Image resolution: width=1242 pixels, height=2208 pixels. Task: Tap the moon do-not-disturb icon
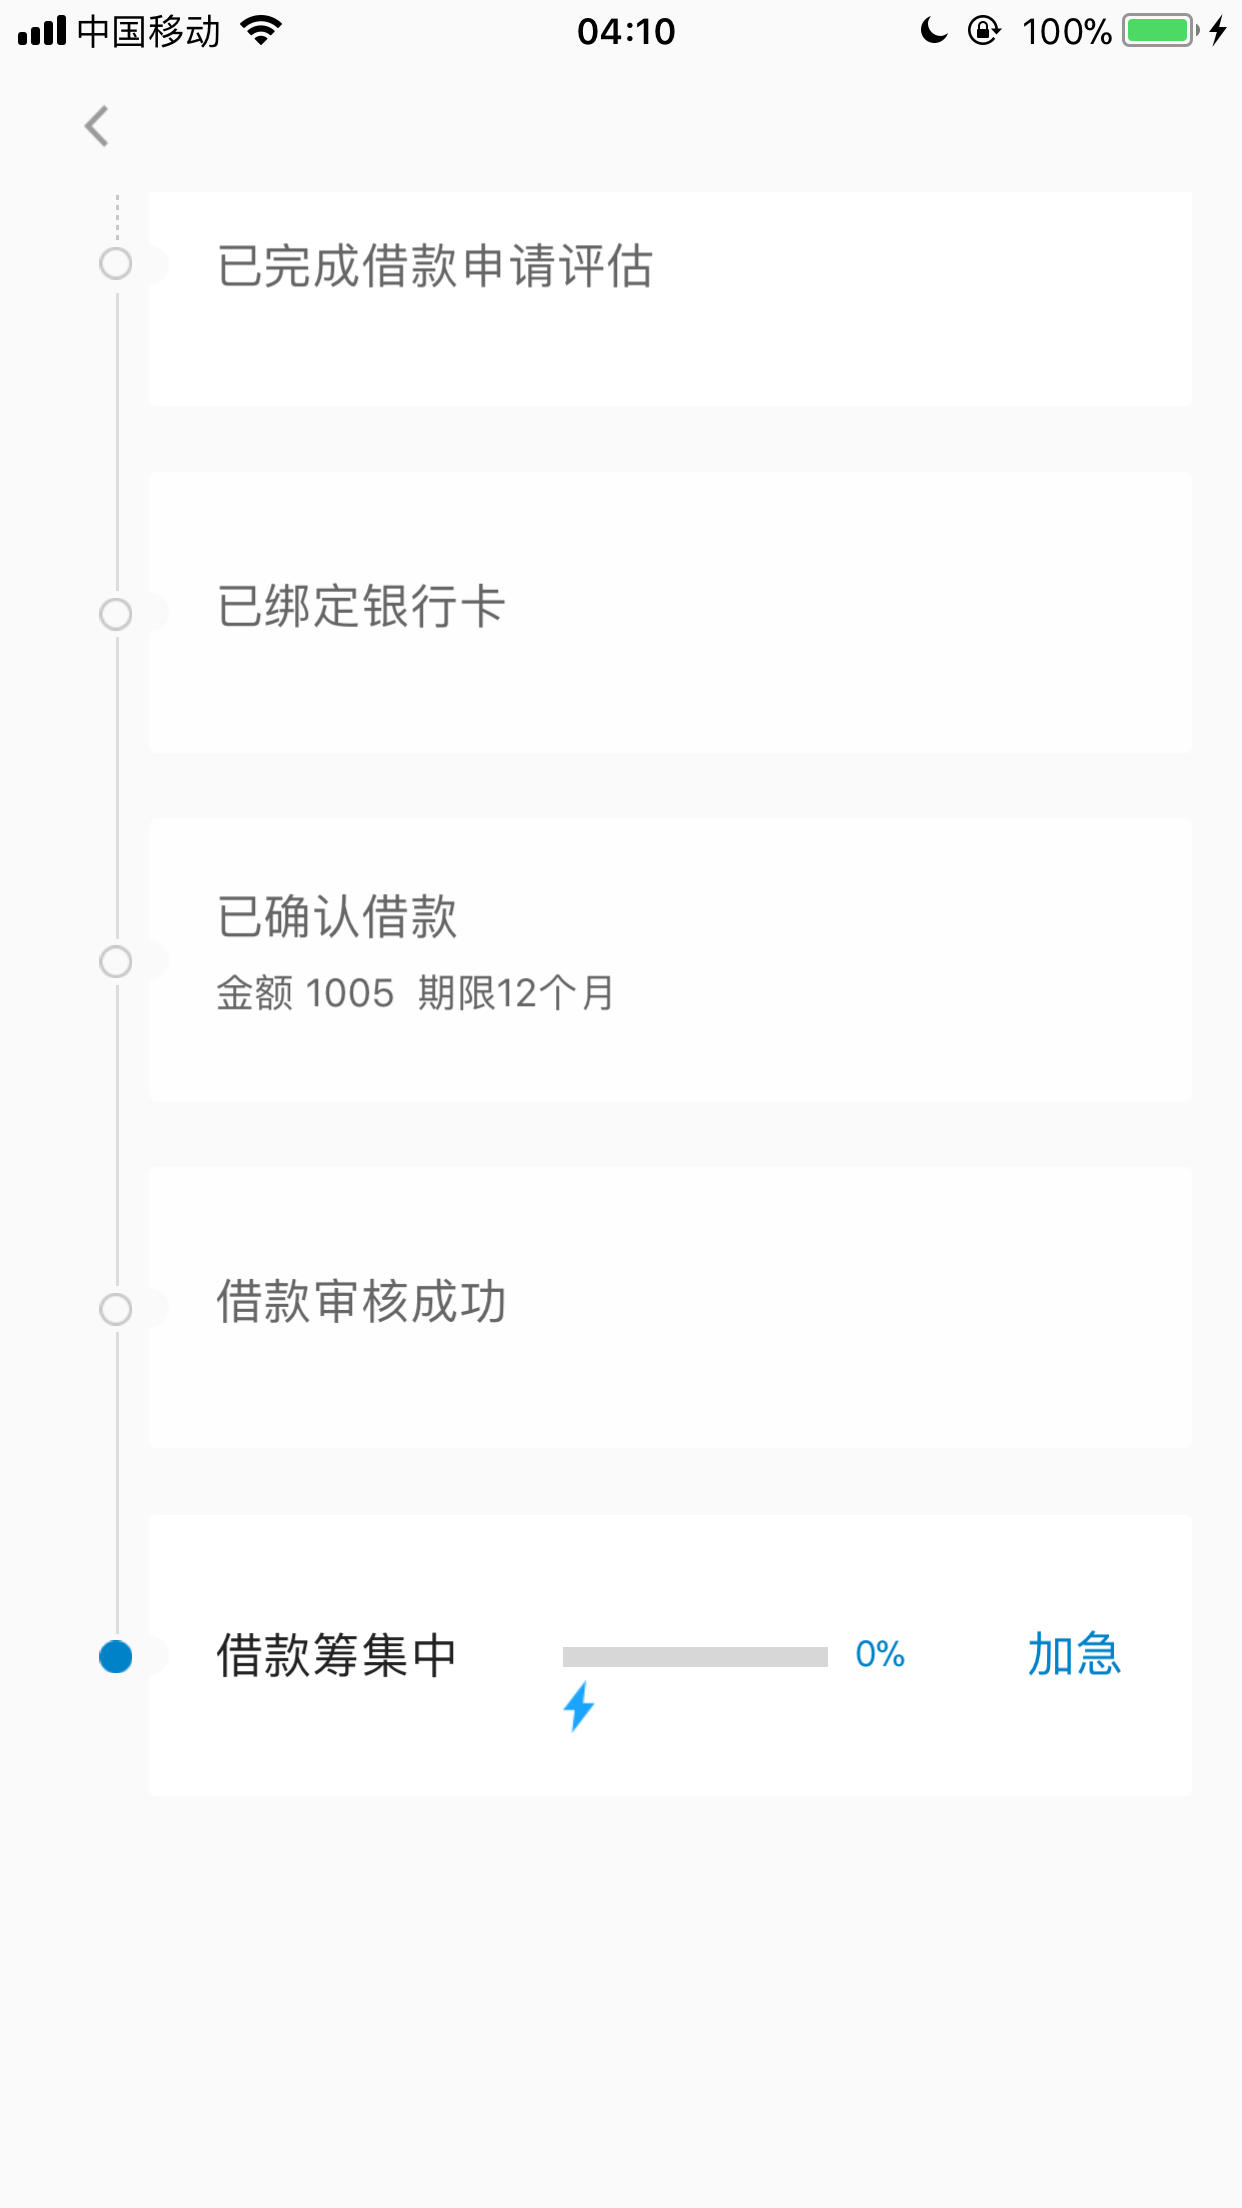coord(933,31)
